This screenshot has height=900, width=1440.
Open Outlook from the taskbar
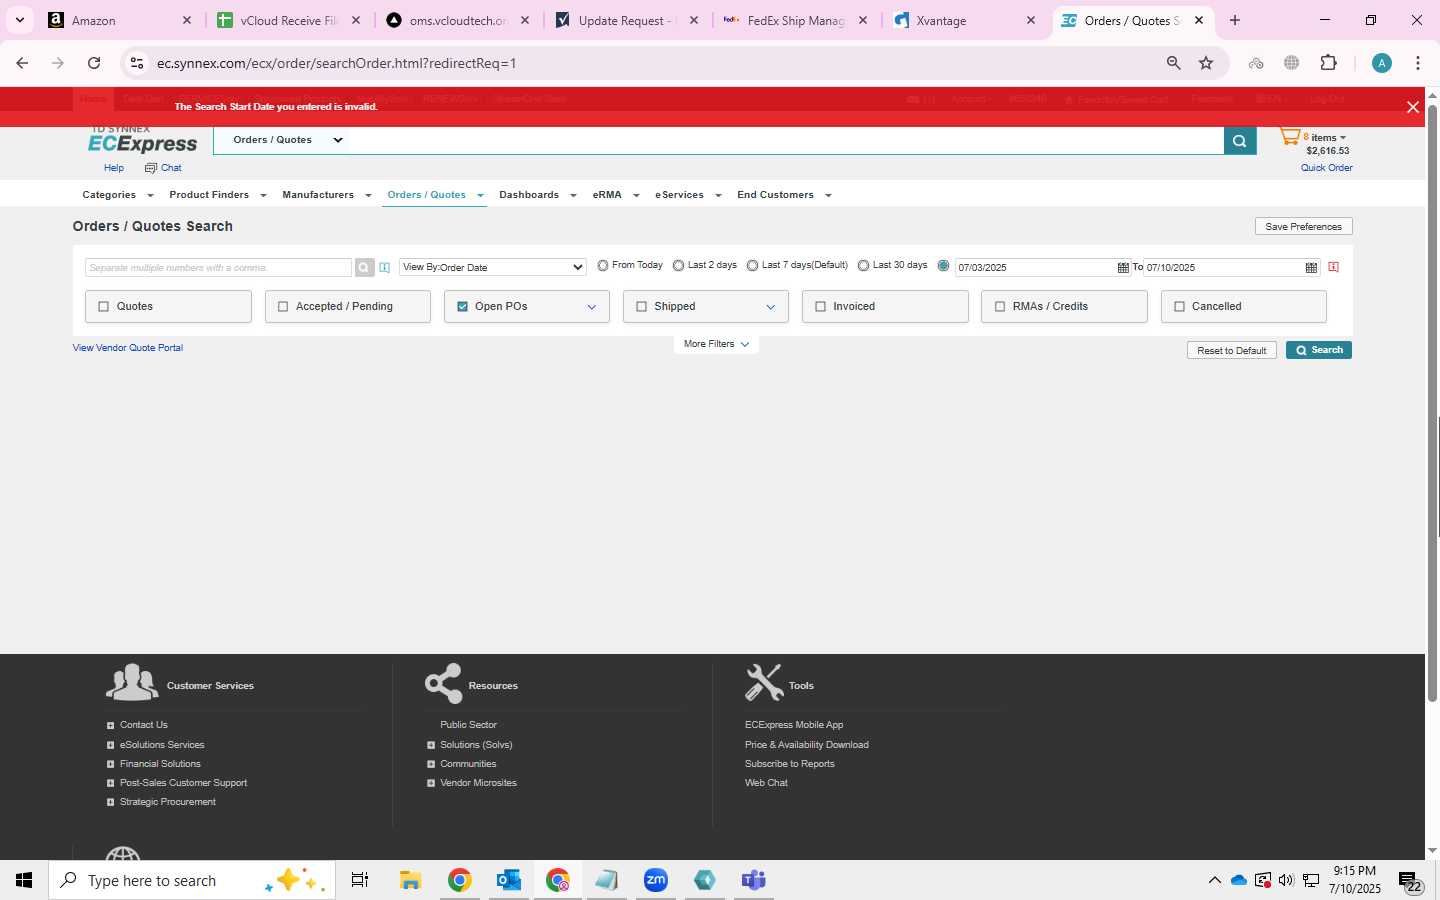pos(509,880)
